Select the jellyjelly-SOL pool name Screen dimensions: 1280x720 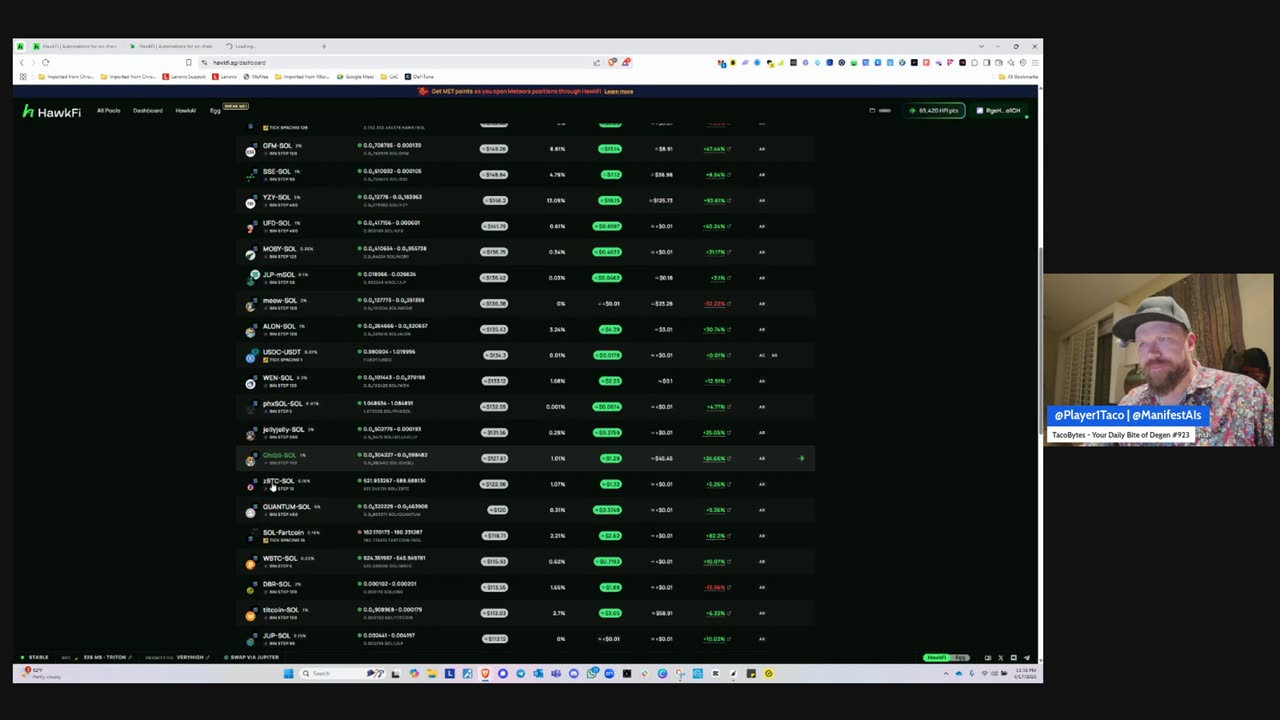(x=283, y=429)
